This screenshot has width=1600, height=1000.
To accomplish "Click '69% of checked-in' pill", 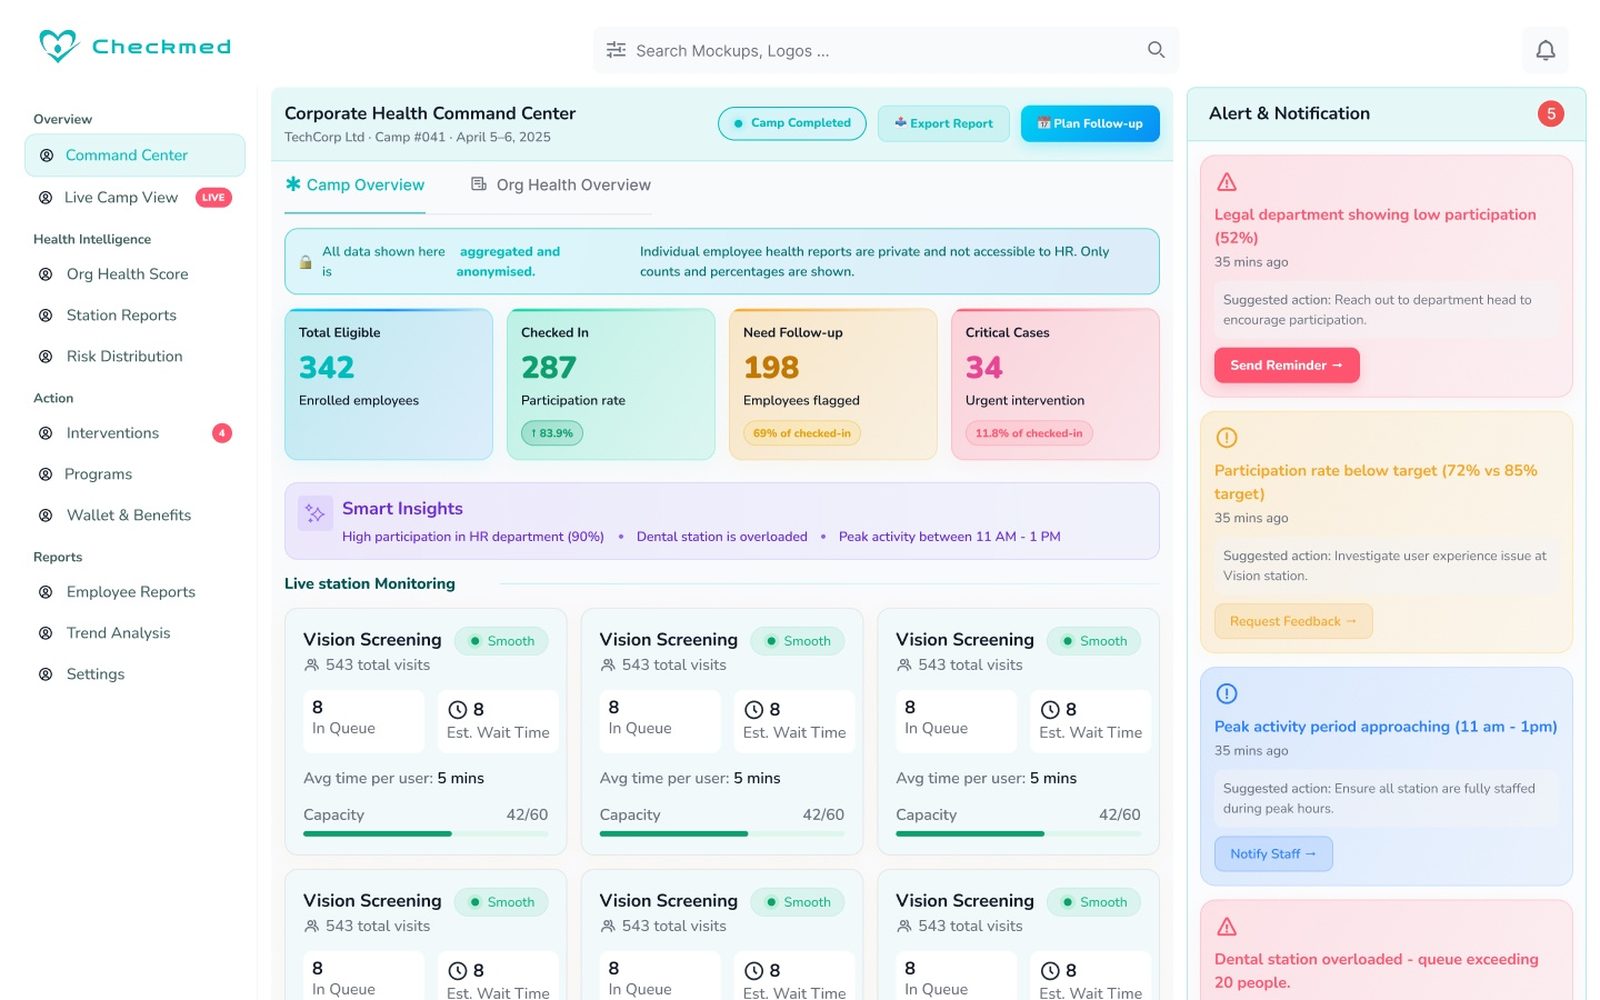I will pyautogui.click(x=802, y=433).
